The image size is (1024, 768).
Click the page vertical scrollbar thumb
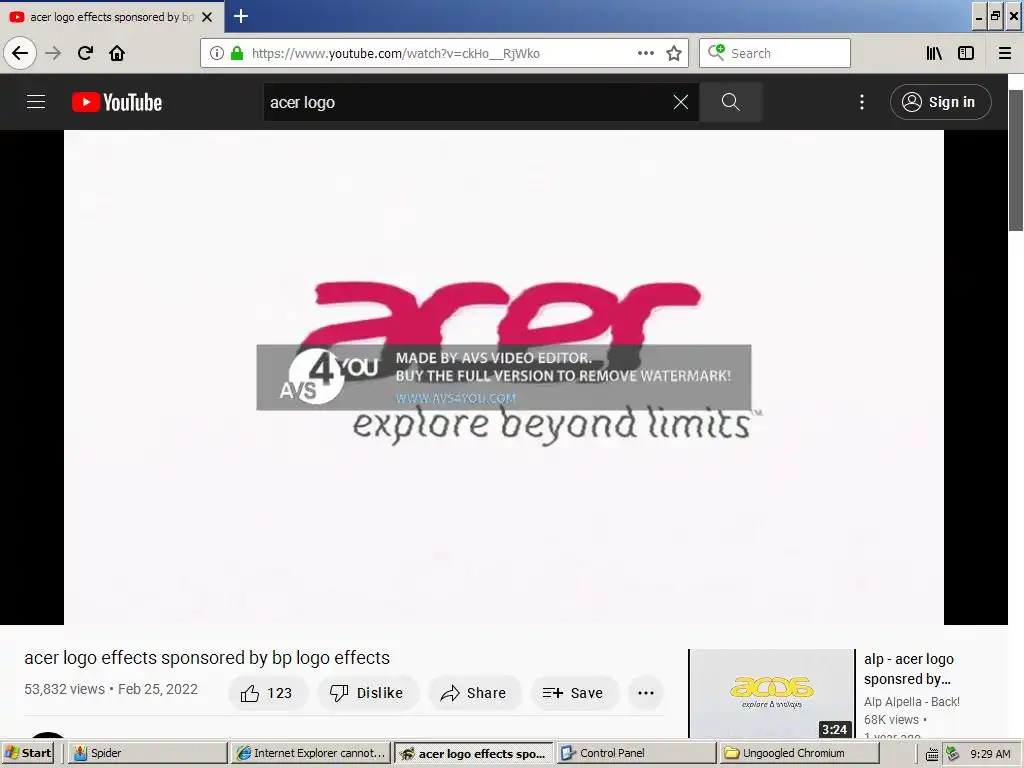pos(1016,160)
